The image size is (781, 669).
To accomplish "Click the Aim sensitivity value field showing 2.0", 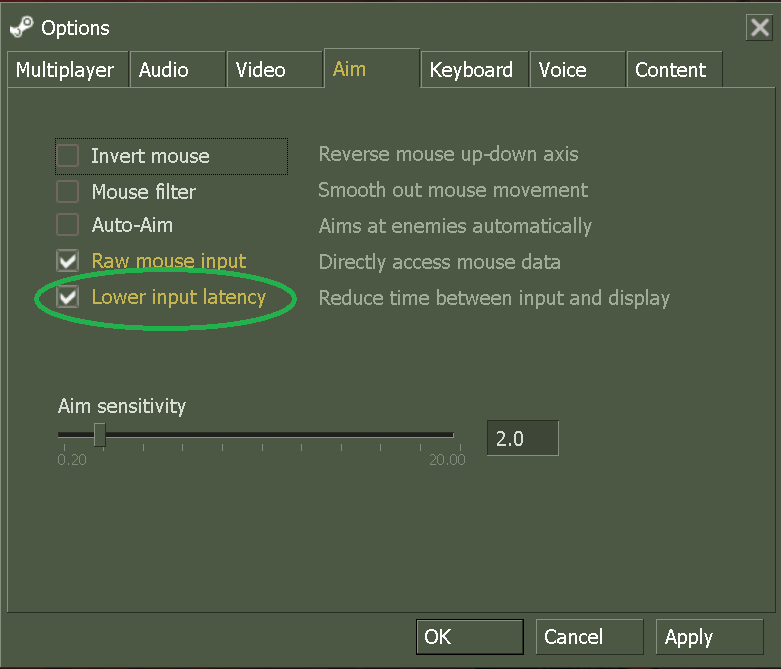I will (521, 438).
